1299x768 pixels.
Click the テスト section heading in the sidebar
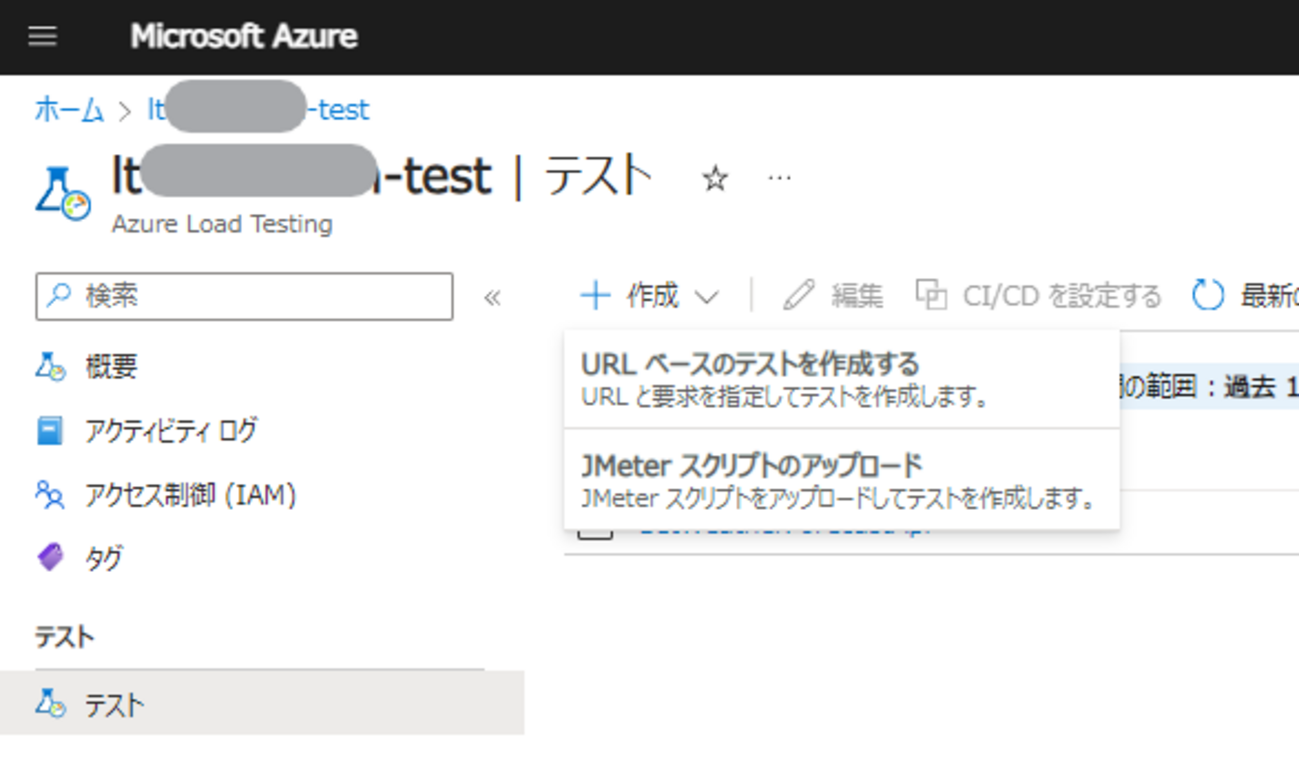(64, 637)
